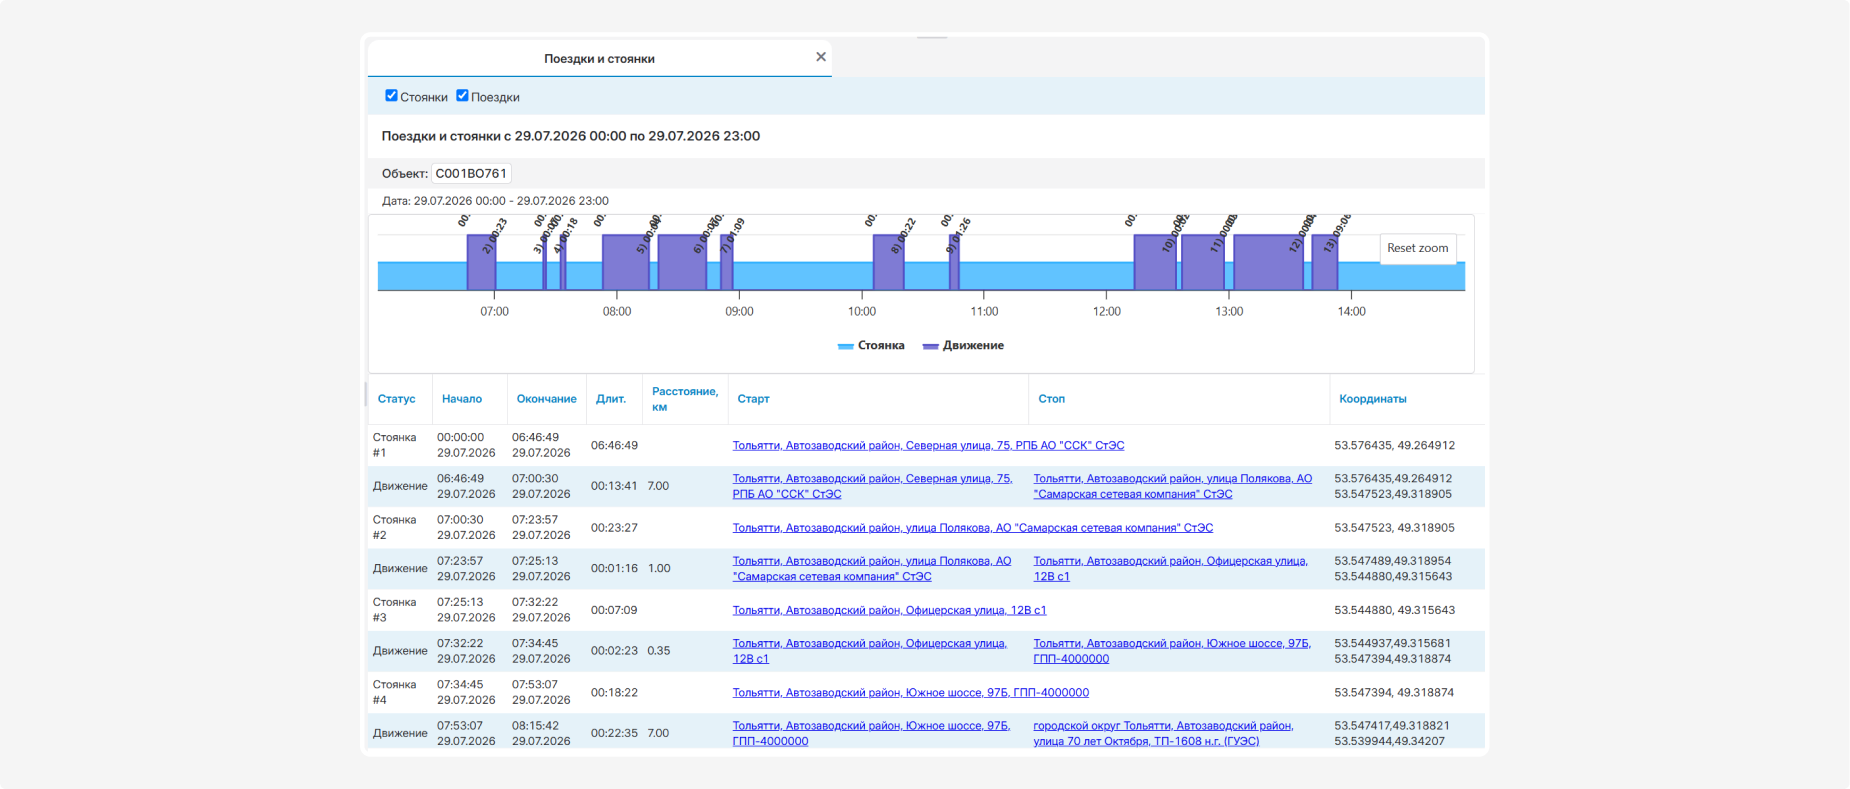Open Стоянка #4 link Южное шоссе, 97Б
This screenshot has height=789, width=1850.
910,692
